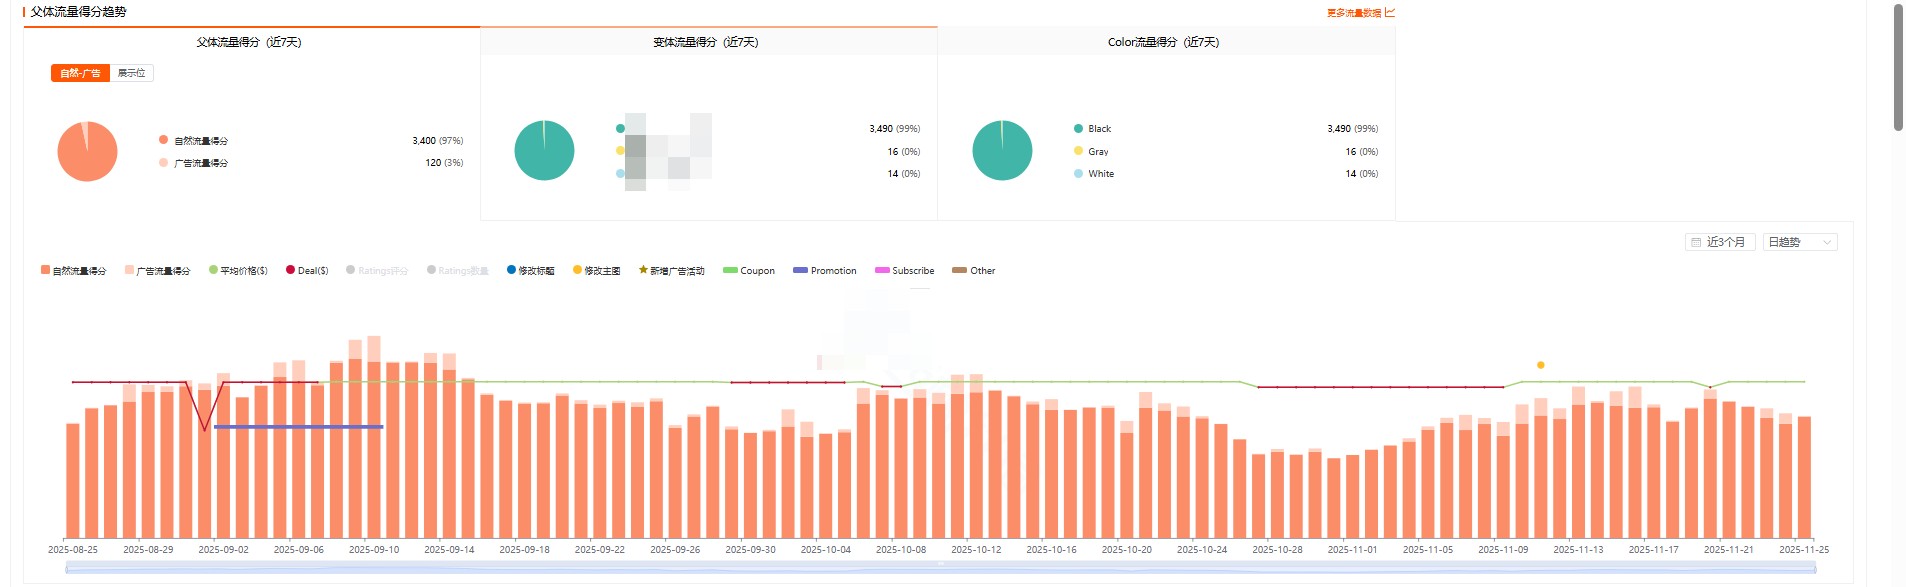Select the 展示位 toggle button
1906x587 pixels.
131,73
